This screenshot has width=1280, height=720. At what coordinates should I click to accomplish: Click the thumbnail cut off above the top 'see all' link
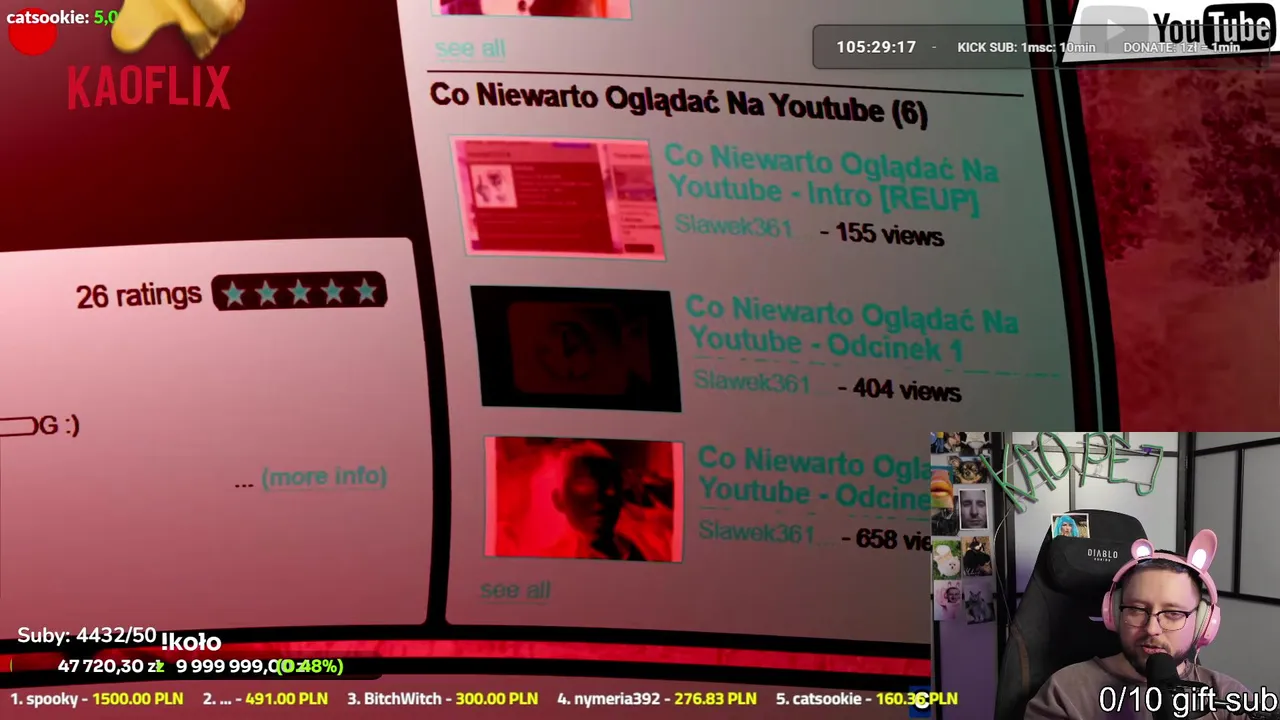534,8
